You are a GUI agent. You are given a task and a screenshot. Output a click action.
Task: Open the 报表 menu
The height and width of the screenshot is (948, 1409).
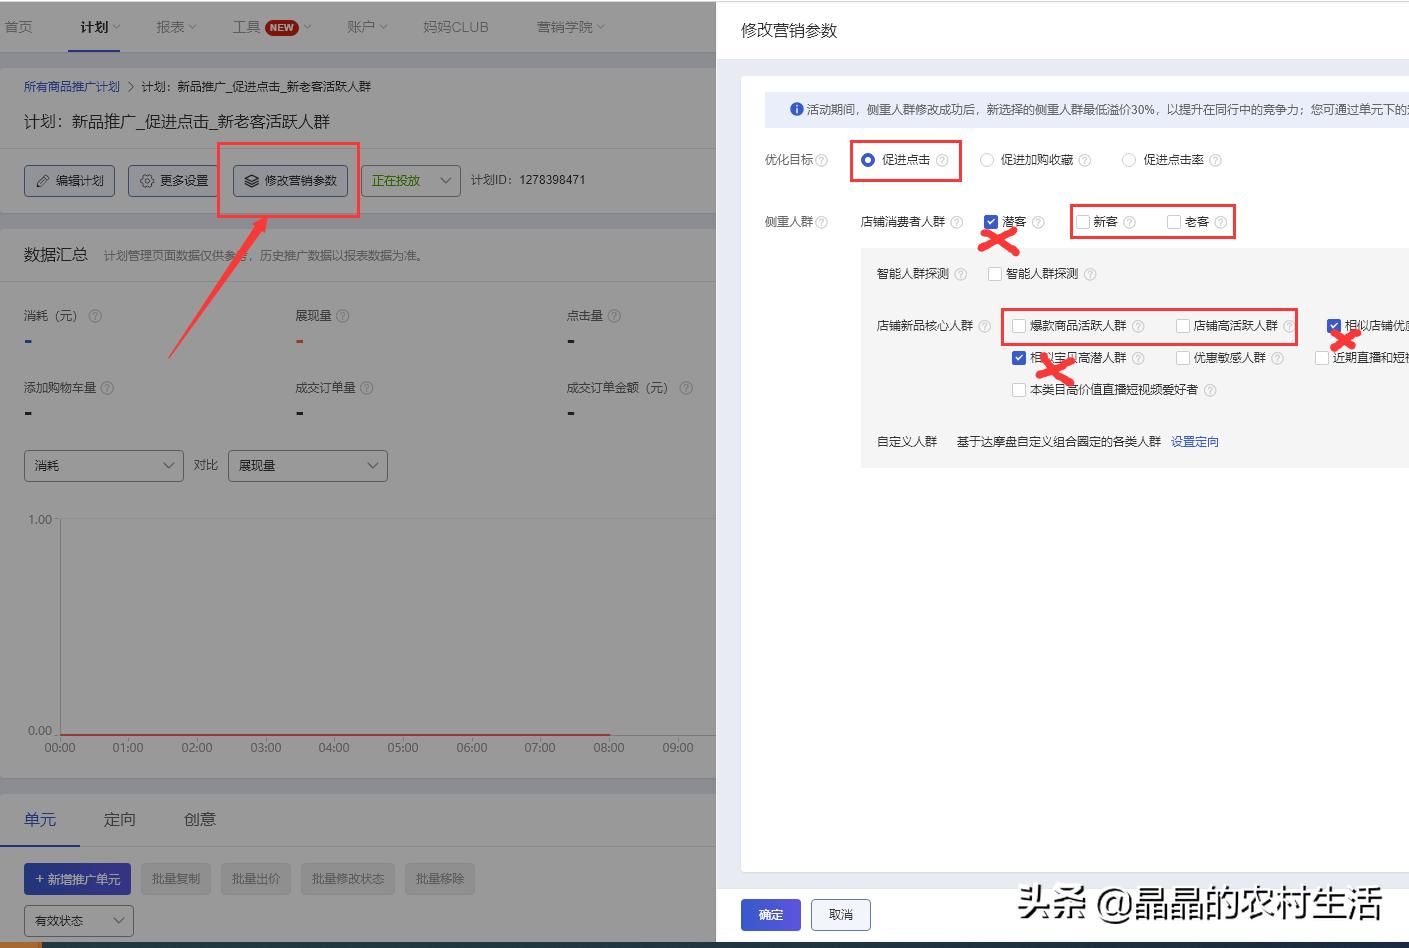point(174,27)
